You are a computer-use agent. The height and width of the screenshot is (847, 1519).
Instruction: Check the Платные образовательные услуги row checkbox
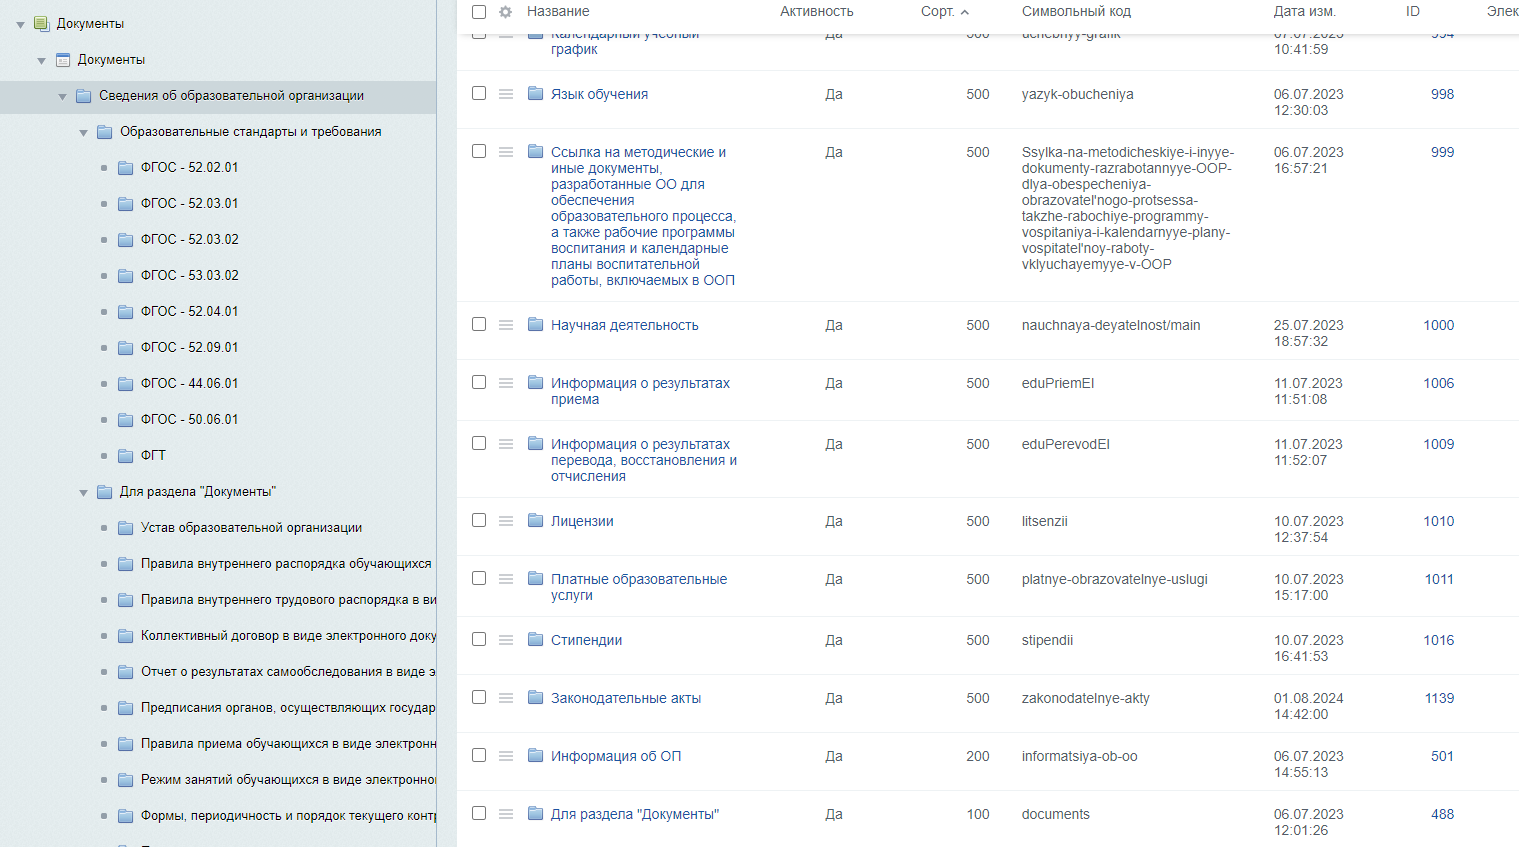tap(479, 578)
